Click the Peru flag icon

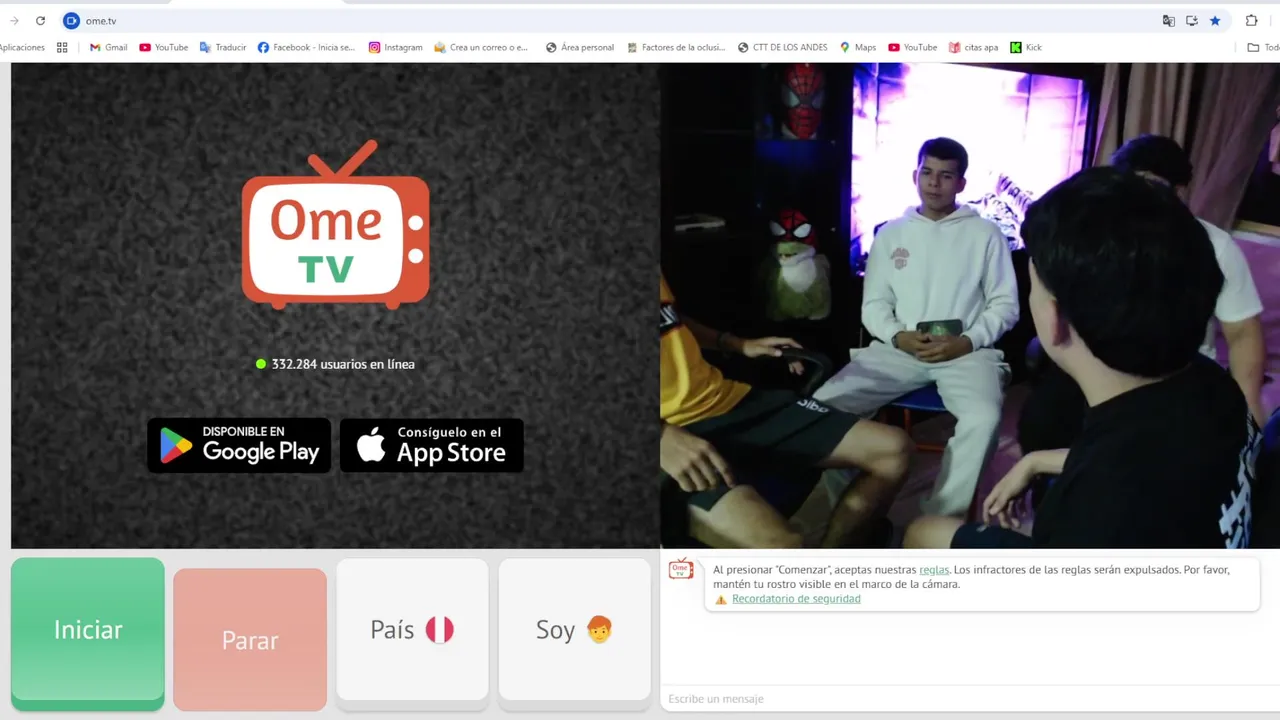coord(439,630)
